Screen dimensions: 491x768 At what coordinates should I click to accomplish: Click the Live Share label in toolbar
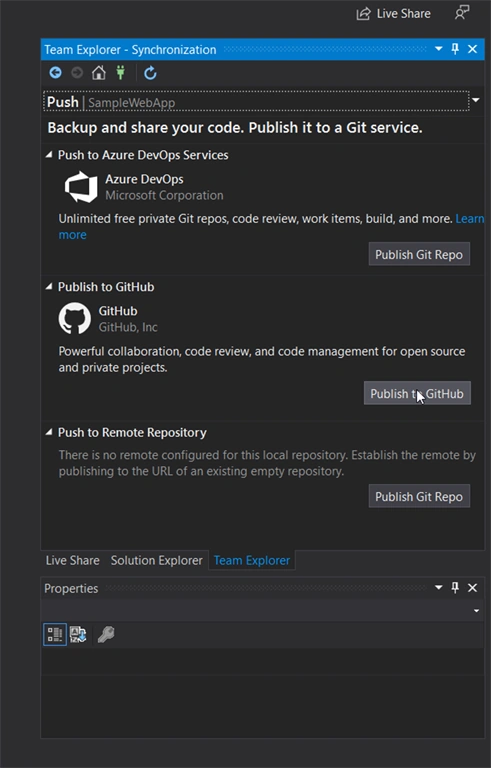click(x=404, y=14)
